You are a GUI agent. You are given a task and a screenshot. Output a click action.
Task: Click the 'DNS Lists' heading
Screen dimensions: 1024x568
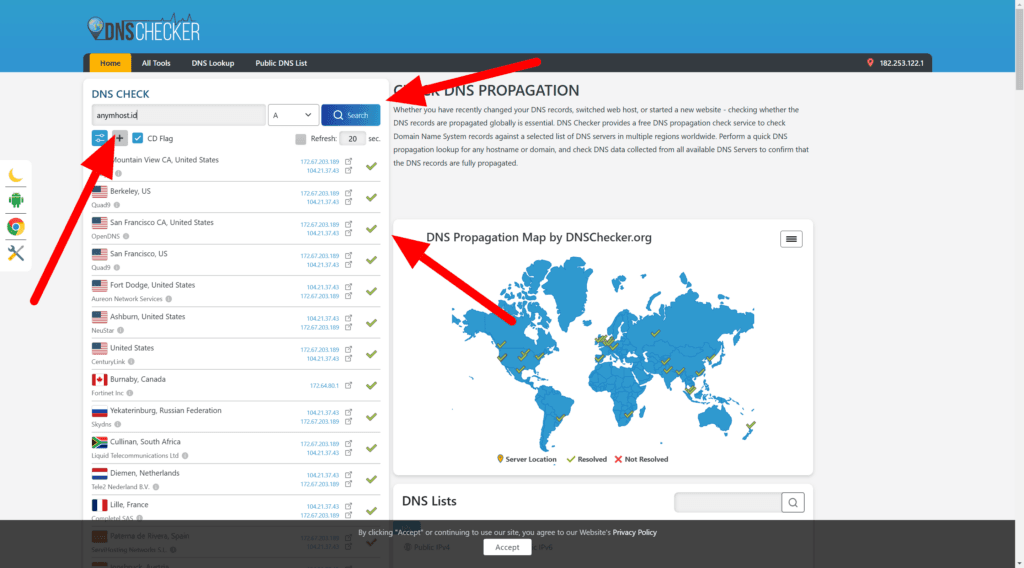[x=429, y=501]
